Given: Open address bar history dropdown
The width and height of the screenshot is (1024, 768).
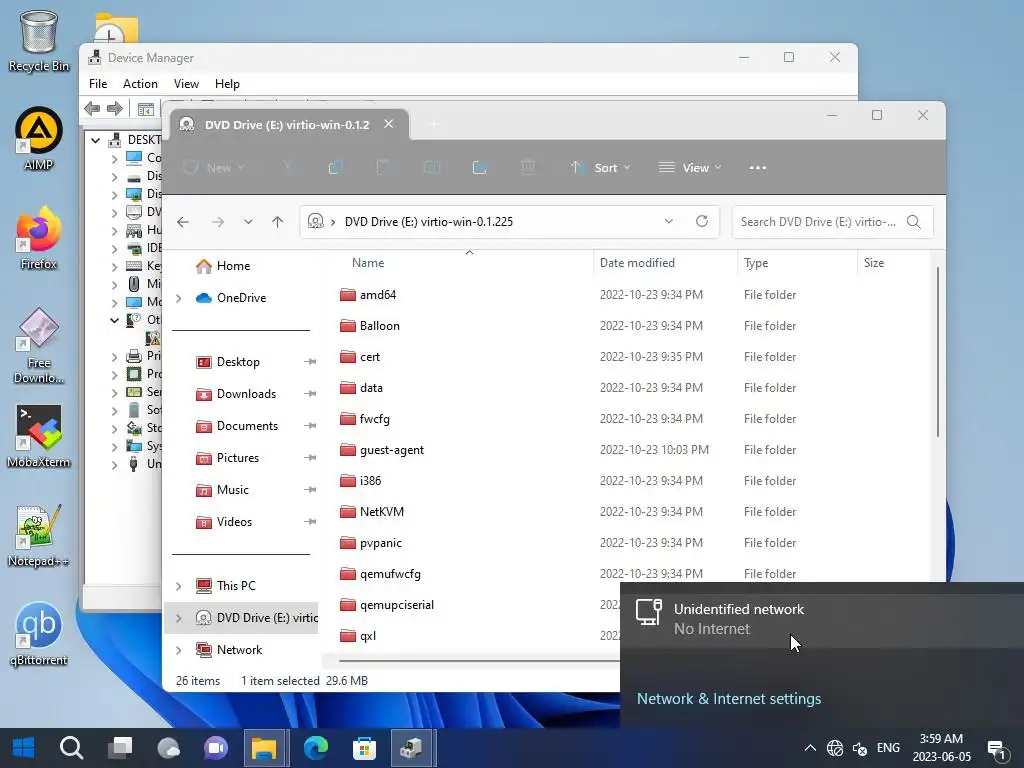Looking at the screenshot, I should [x=669, y=221].
